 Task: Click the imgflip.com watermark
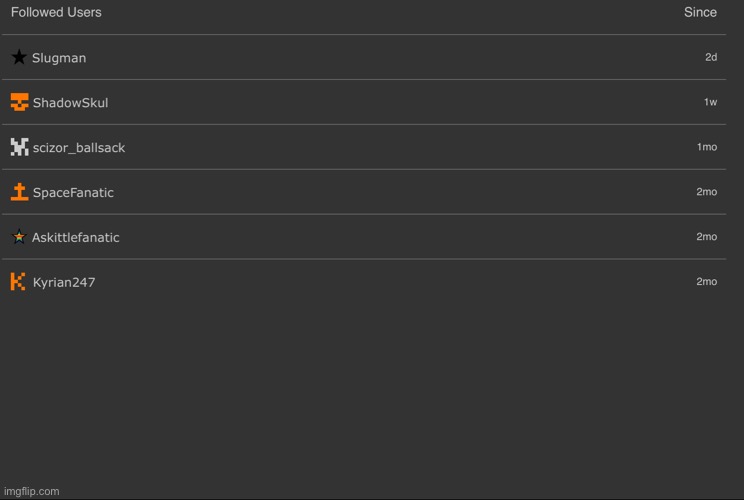(x=35, y=491)
